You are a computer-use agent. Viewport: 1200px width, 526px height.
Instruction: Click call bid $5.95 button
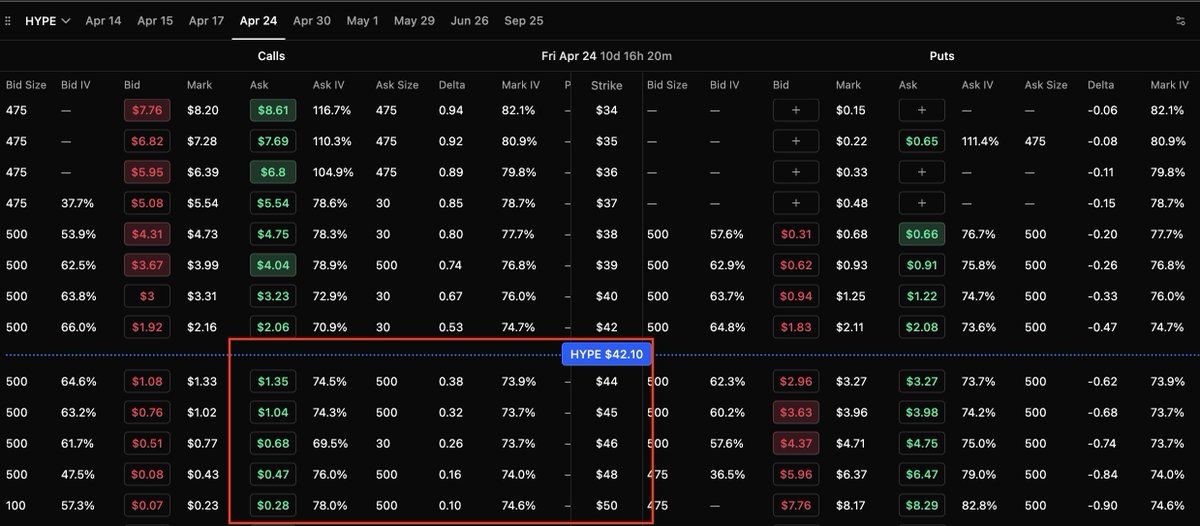[x=146, y=172]
